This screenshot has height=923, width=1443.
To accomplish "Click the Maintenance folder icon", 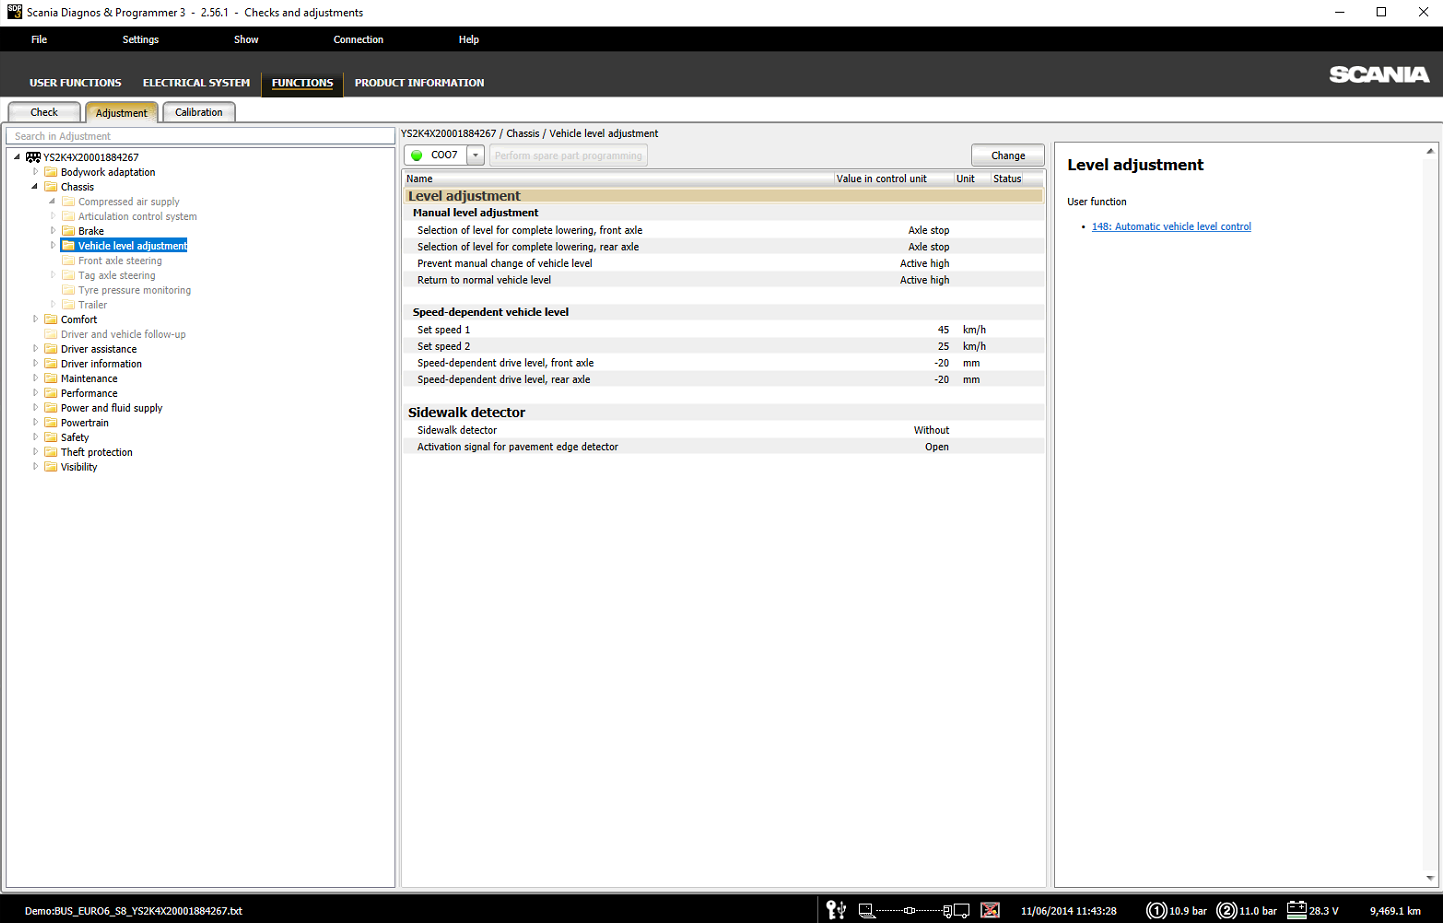I will click(51, 379).
